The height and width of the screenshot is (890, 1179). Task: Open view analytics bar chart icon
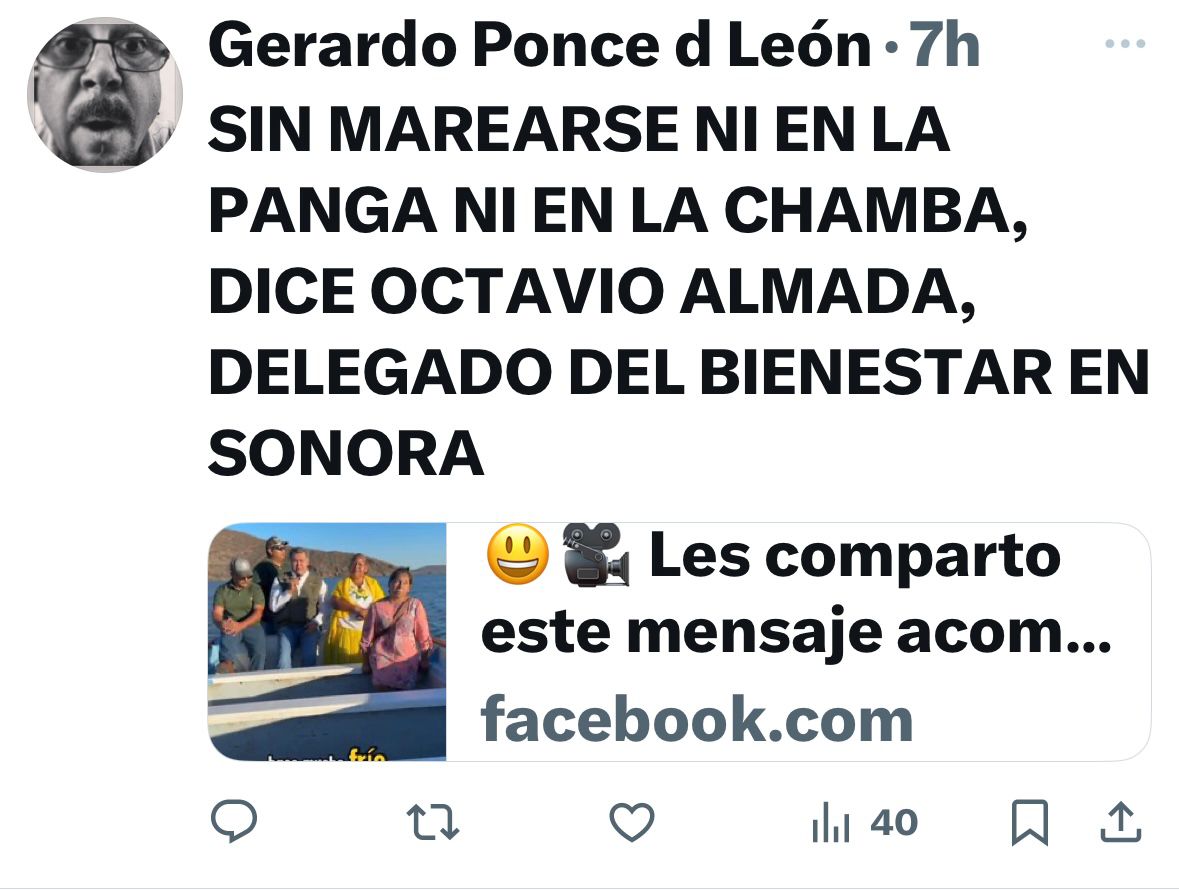pos(831,822)
